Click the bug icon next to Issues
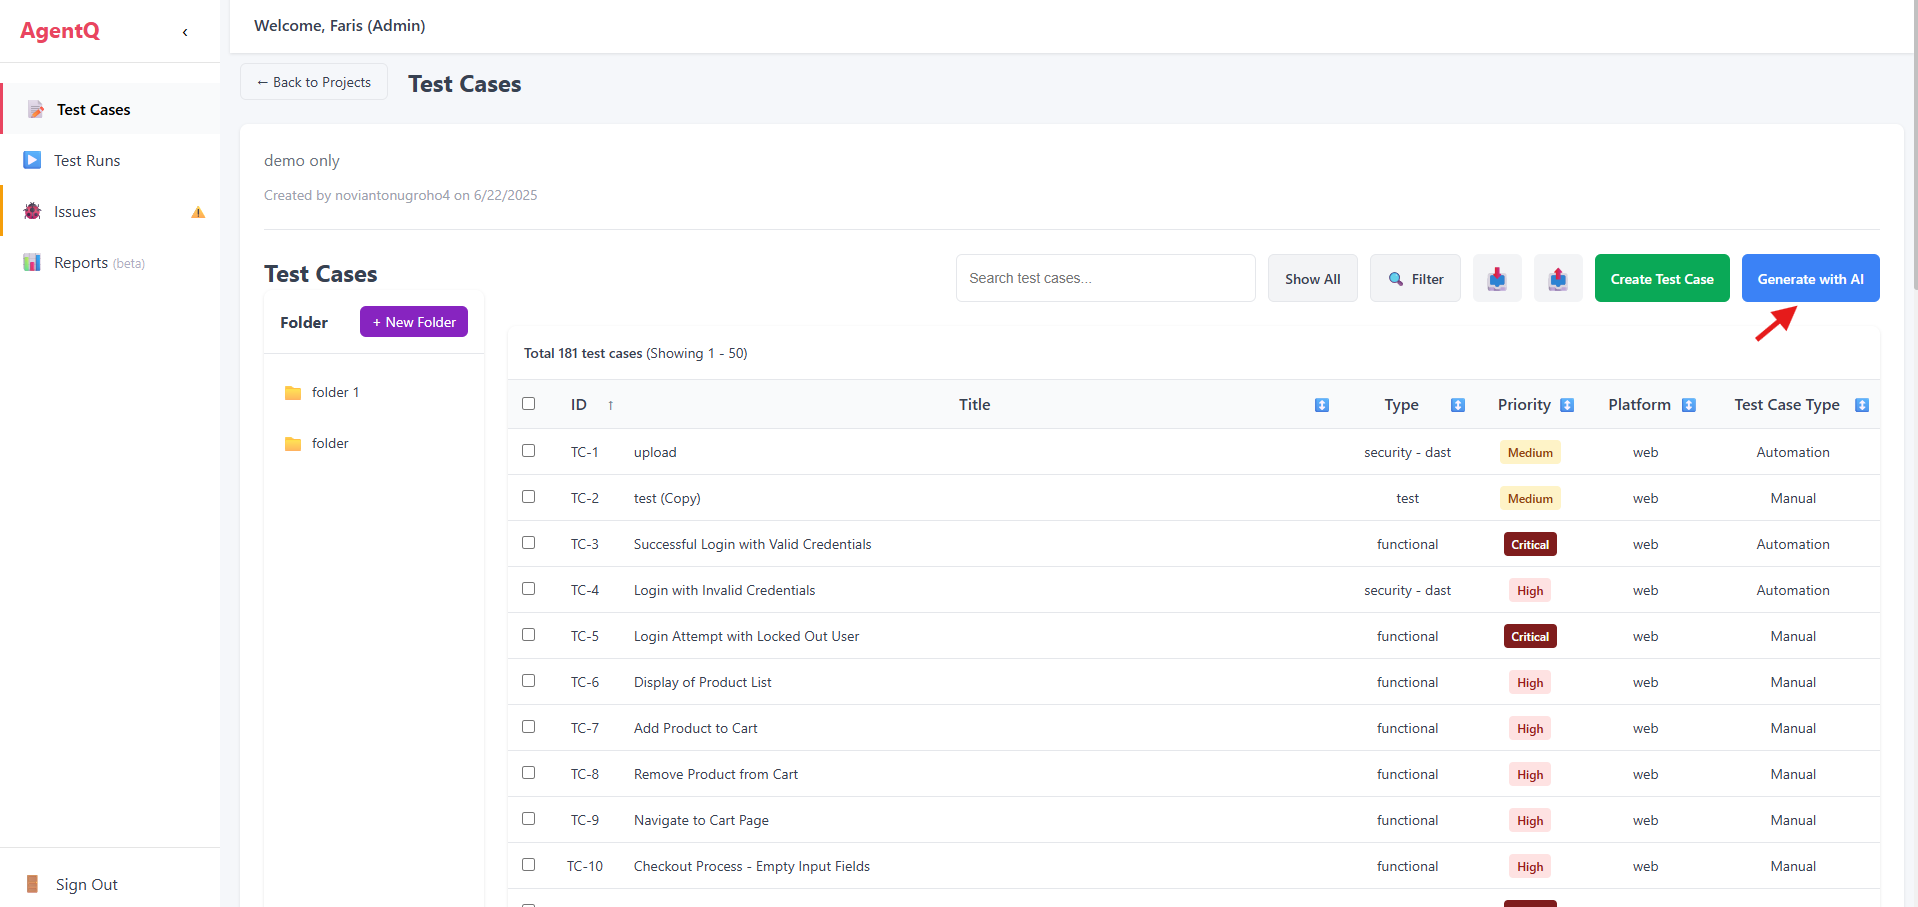Screen dimensions: 1918x907 (x=30, y=211)
